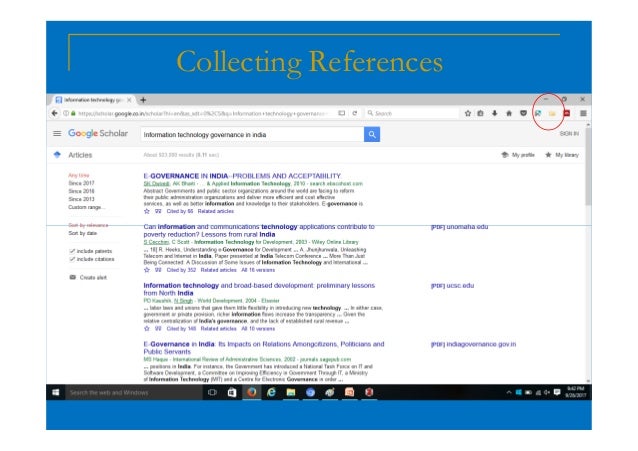Open E-GOVERNANCE IN INDIA article title
Screen dimensions: 638x451
click(243, 176)
